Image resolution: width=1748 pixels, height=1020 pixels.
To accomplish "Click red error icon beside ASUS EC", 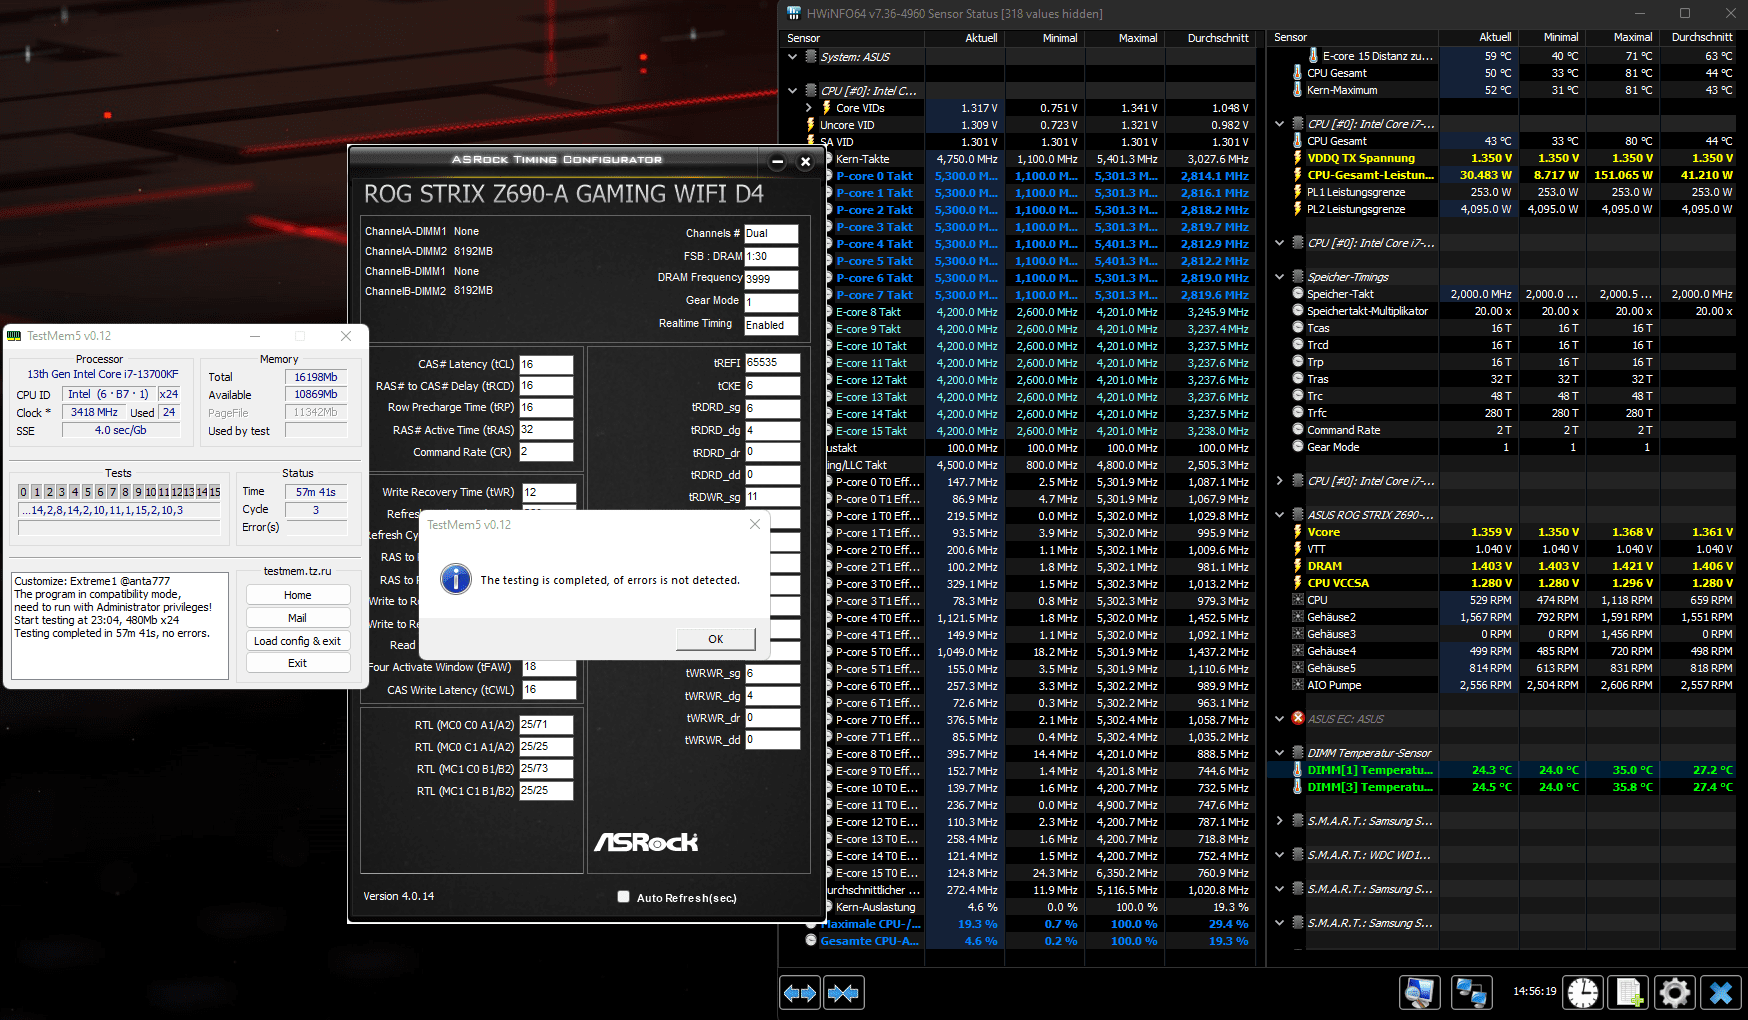I will coord(1298,718).
